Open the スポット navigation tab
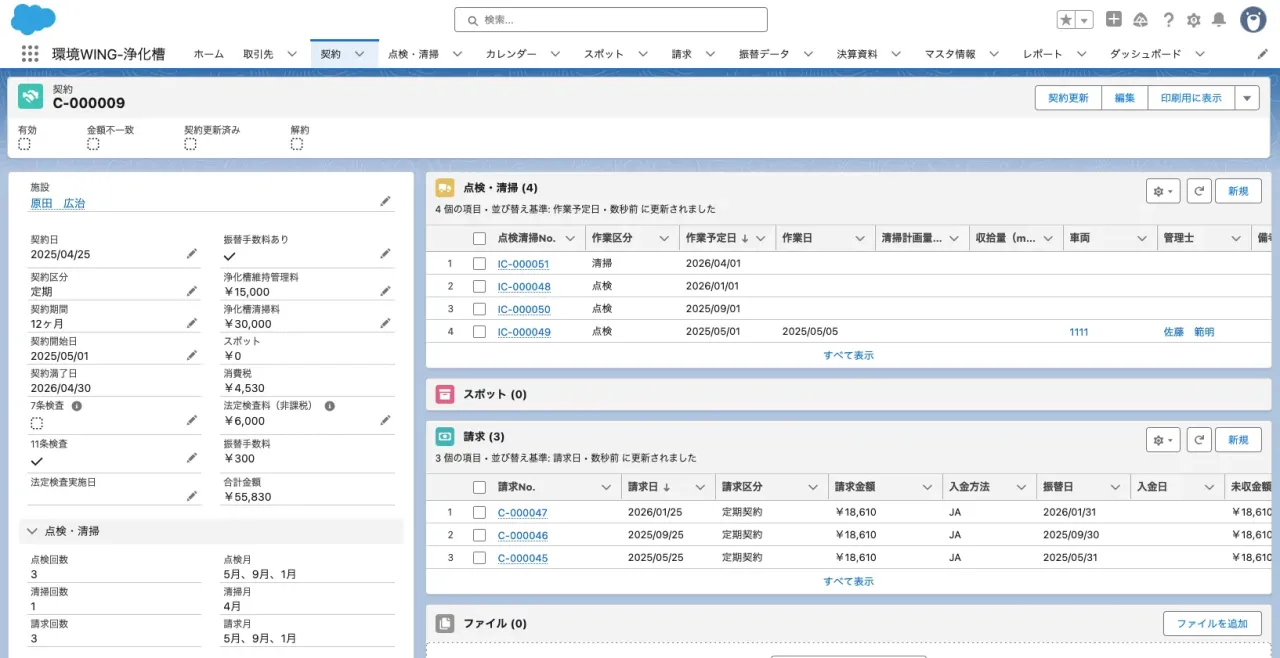 604,54
